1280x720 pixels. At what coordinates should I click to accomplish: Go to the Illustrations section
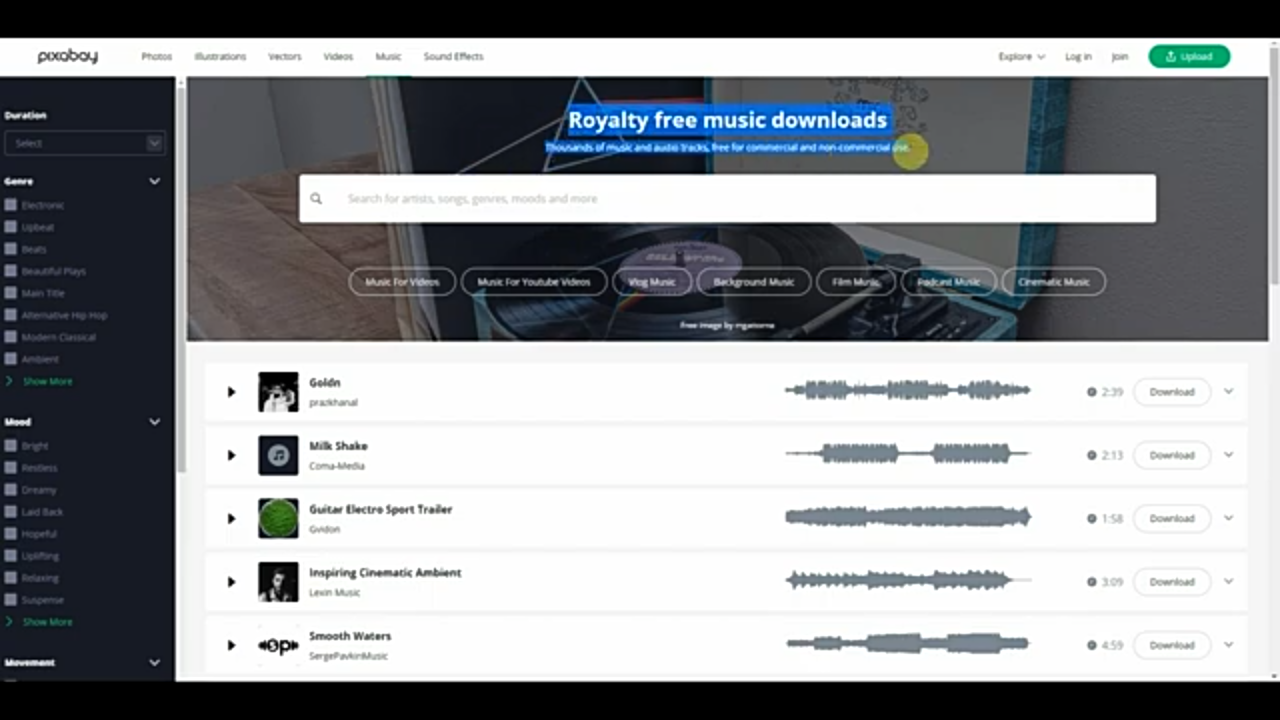[220, 57]
